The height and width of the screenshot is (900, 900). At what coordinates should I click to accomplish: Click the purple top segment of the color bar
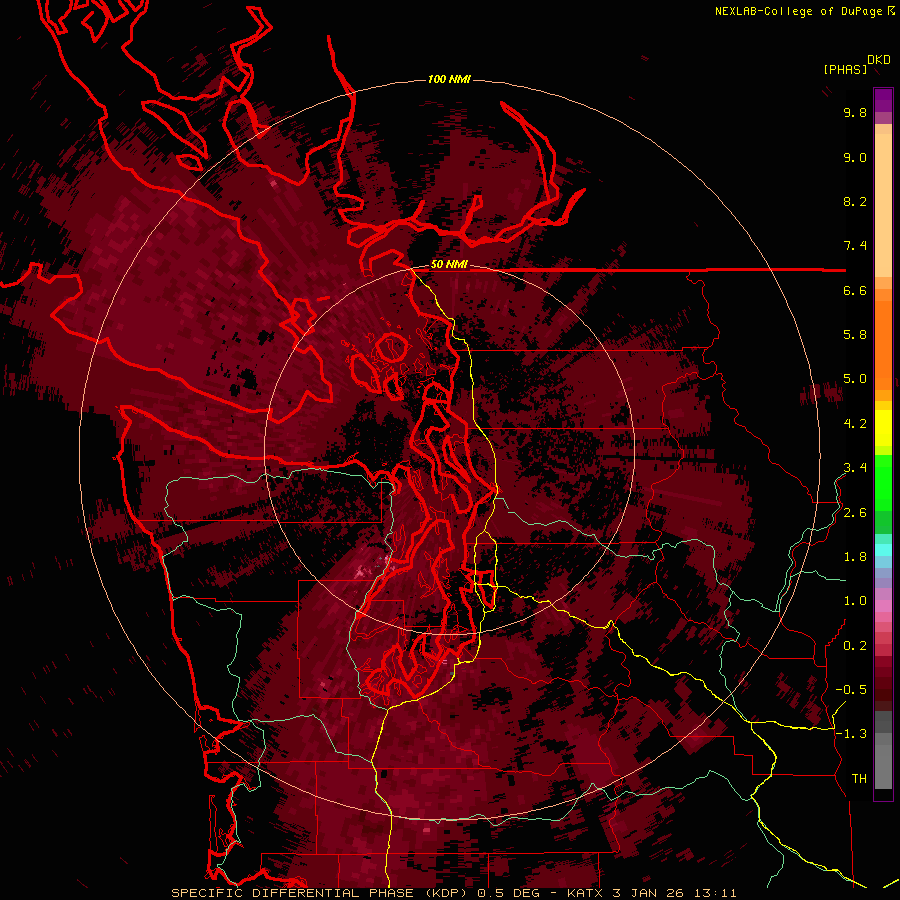883,100
